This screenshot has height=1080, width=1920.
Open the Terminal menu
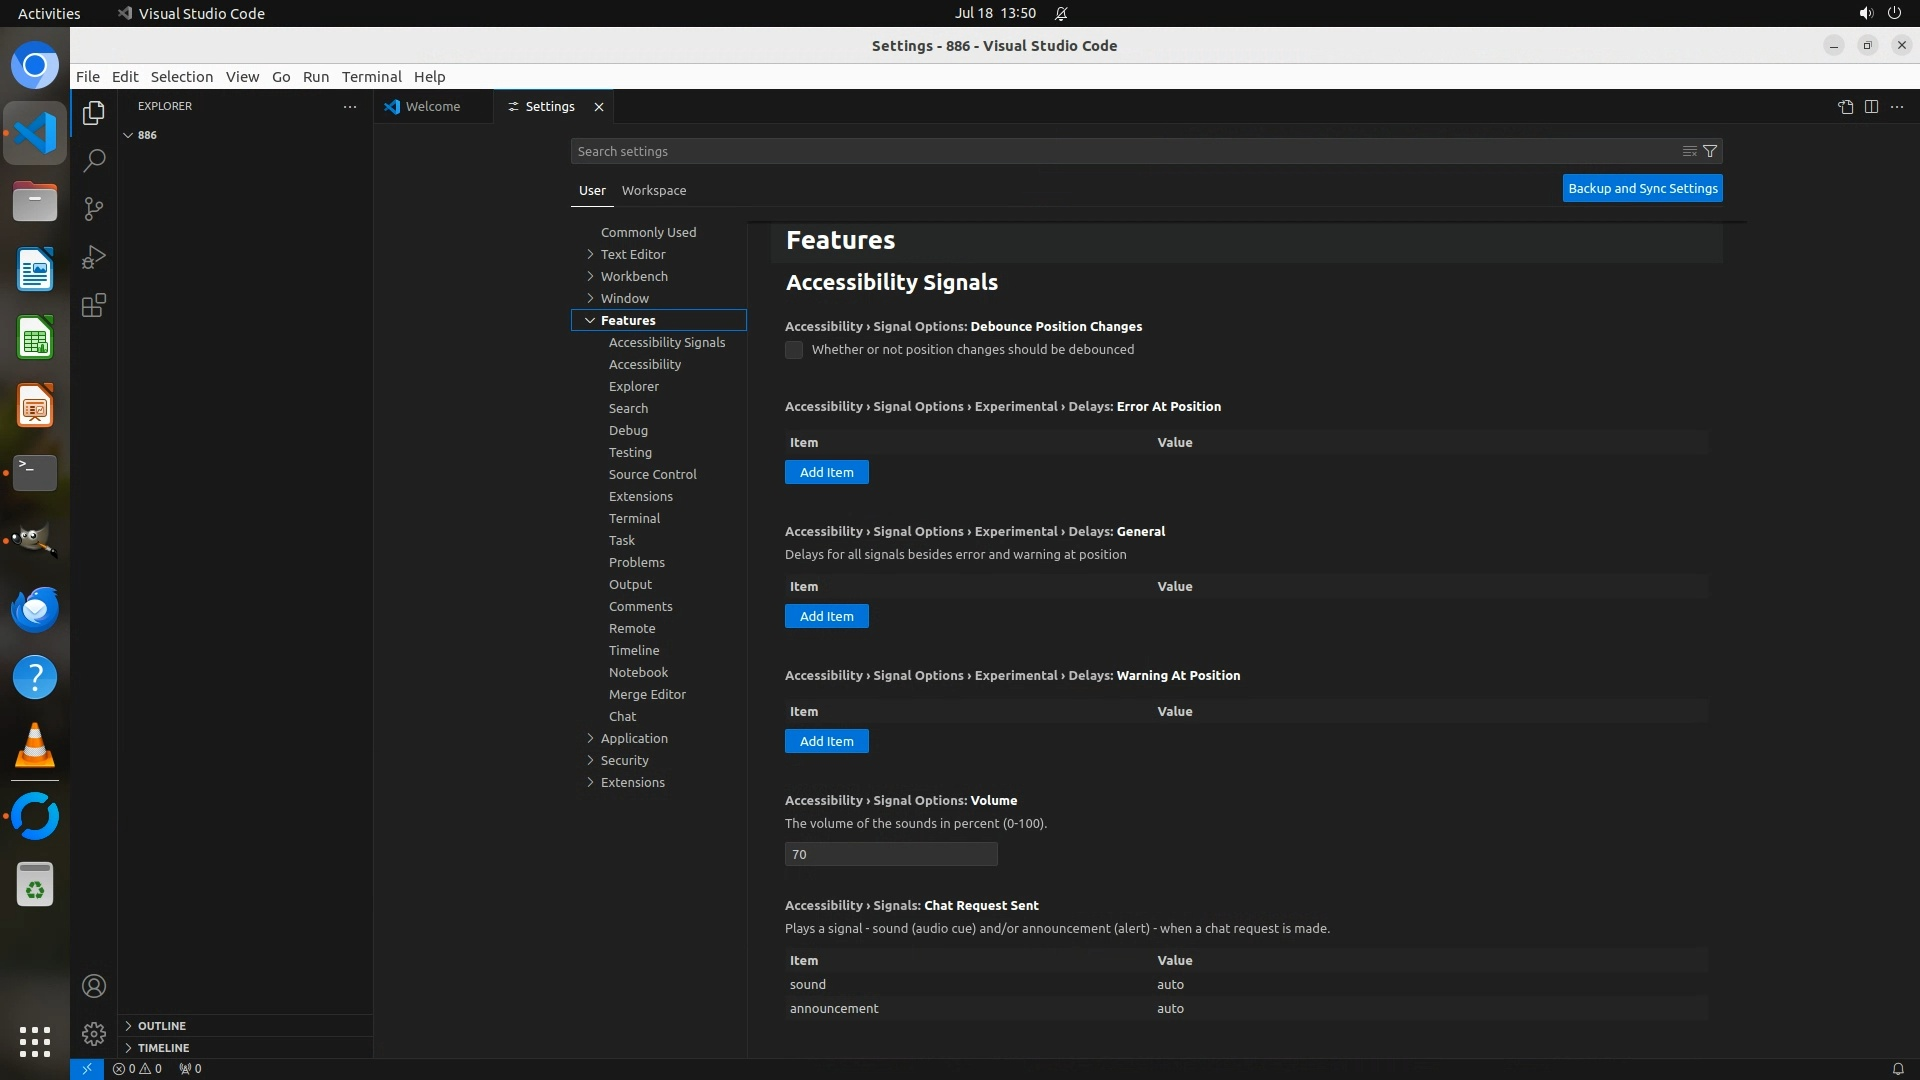[371, 77]
